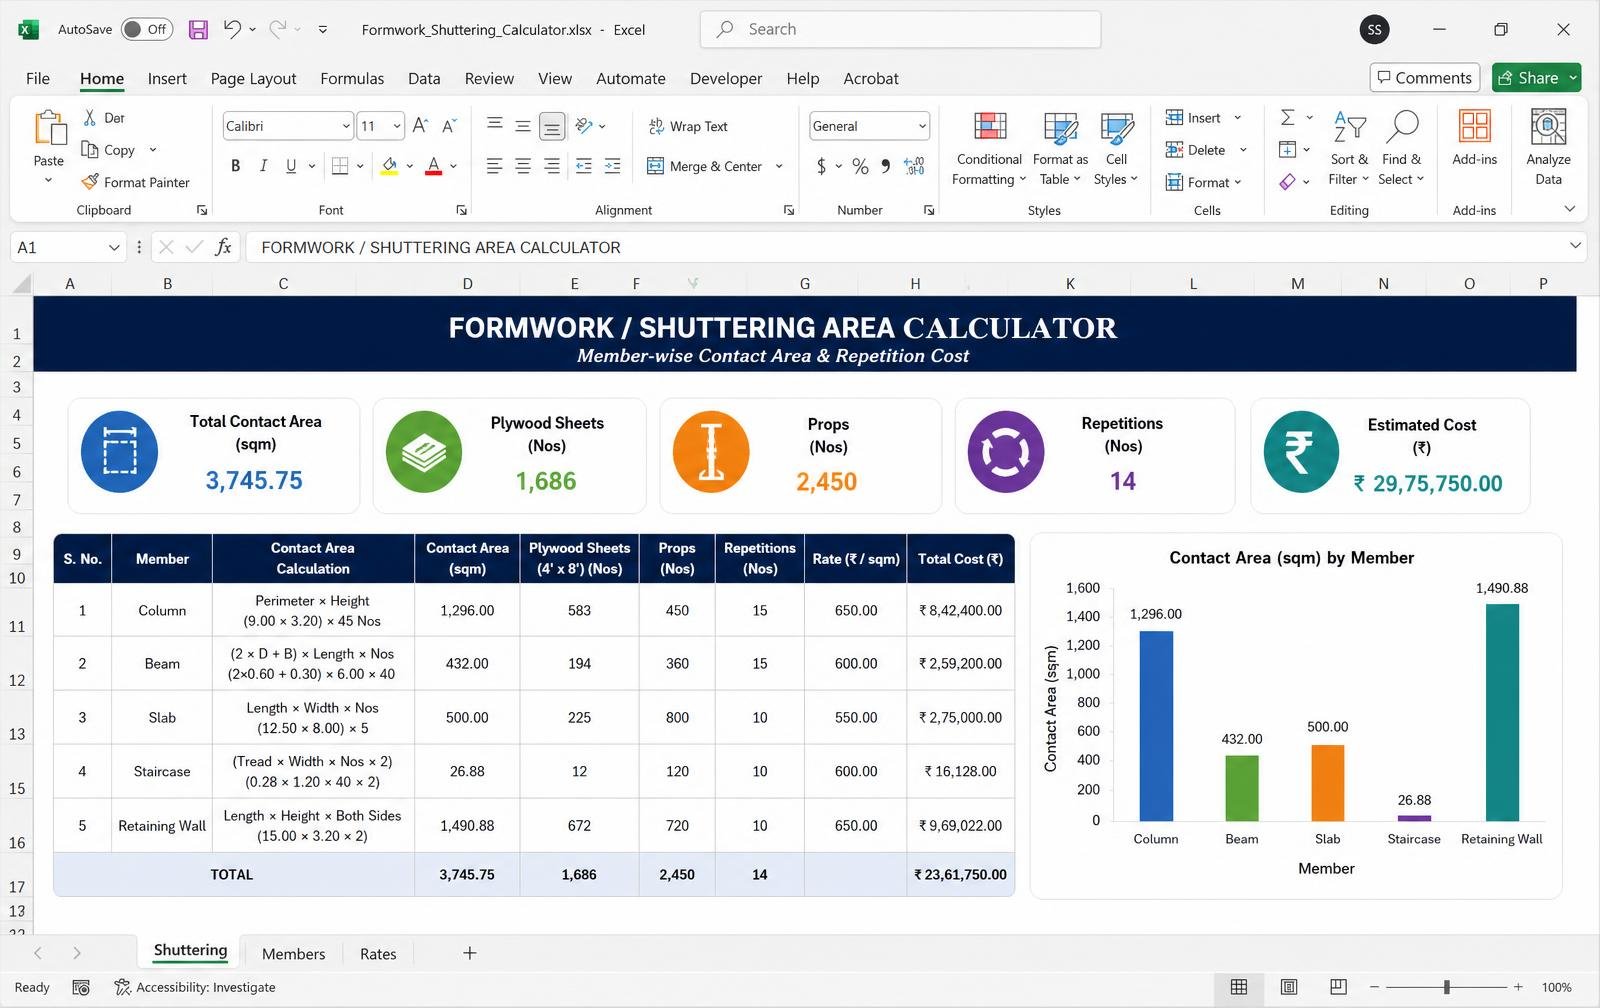1600x1008 pixels.
Task: Click the Center horizontal alignment icon
Action: coord(523,166)
